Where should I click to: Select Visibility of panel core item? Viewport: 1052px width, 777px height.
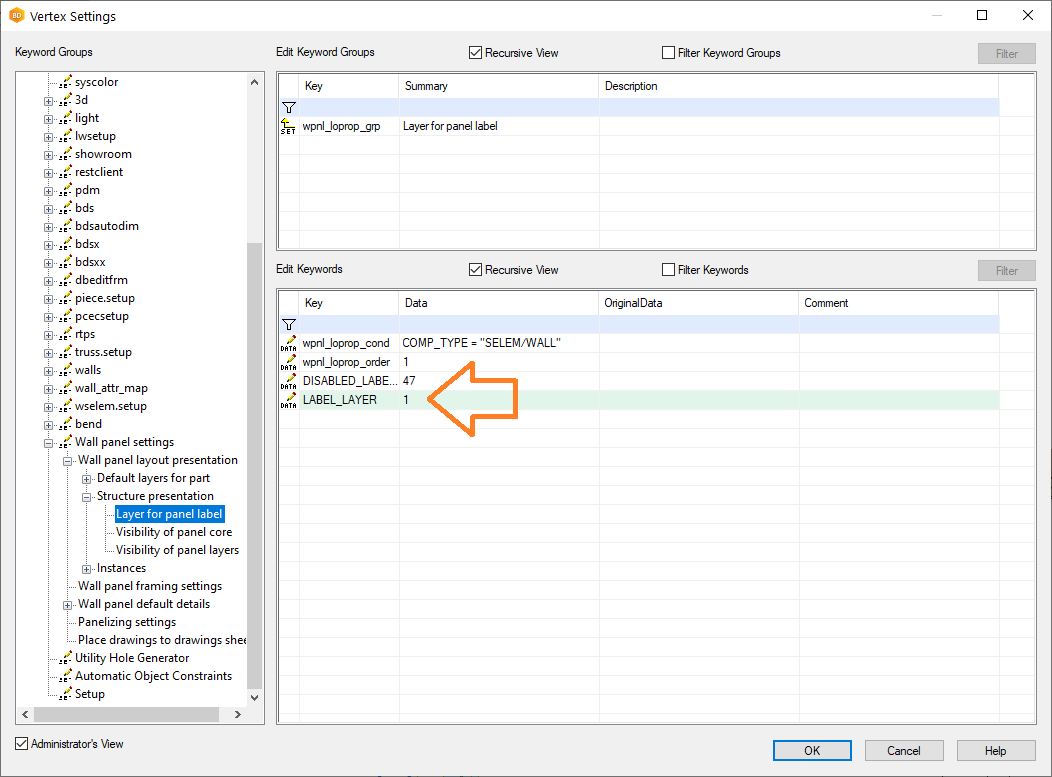pos(173,532)
